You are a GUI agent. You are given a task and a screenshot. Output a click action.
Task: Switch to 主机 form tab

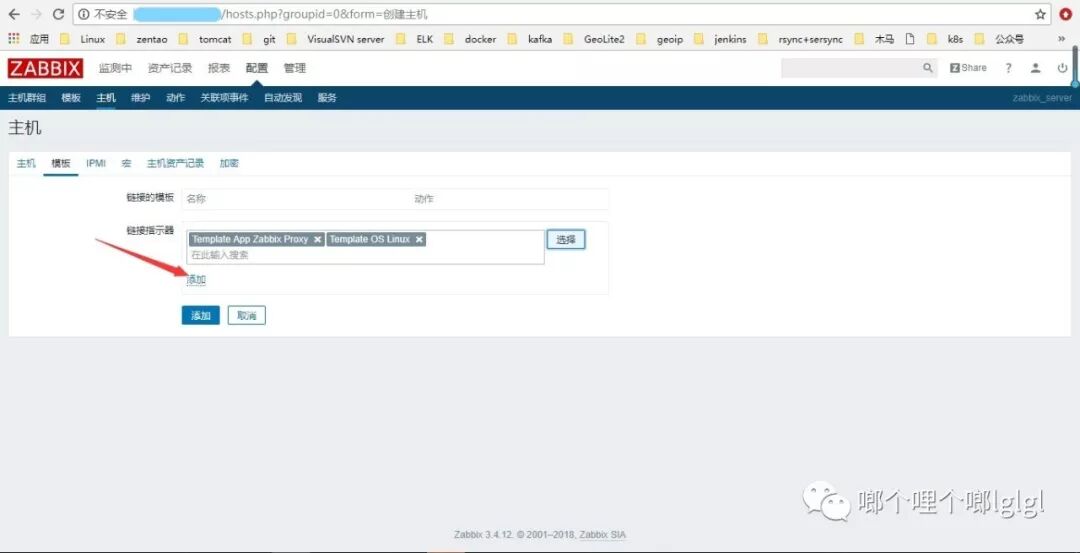26,163
